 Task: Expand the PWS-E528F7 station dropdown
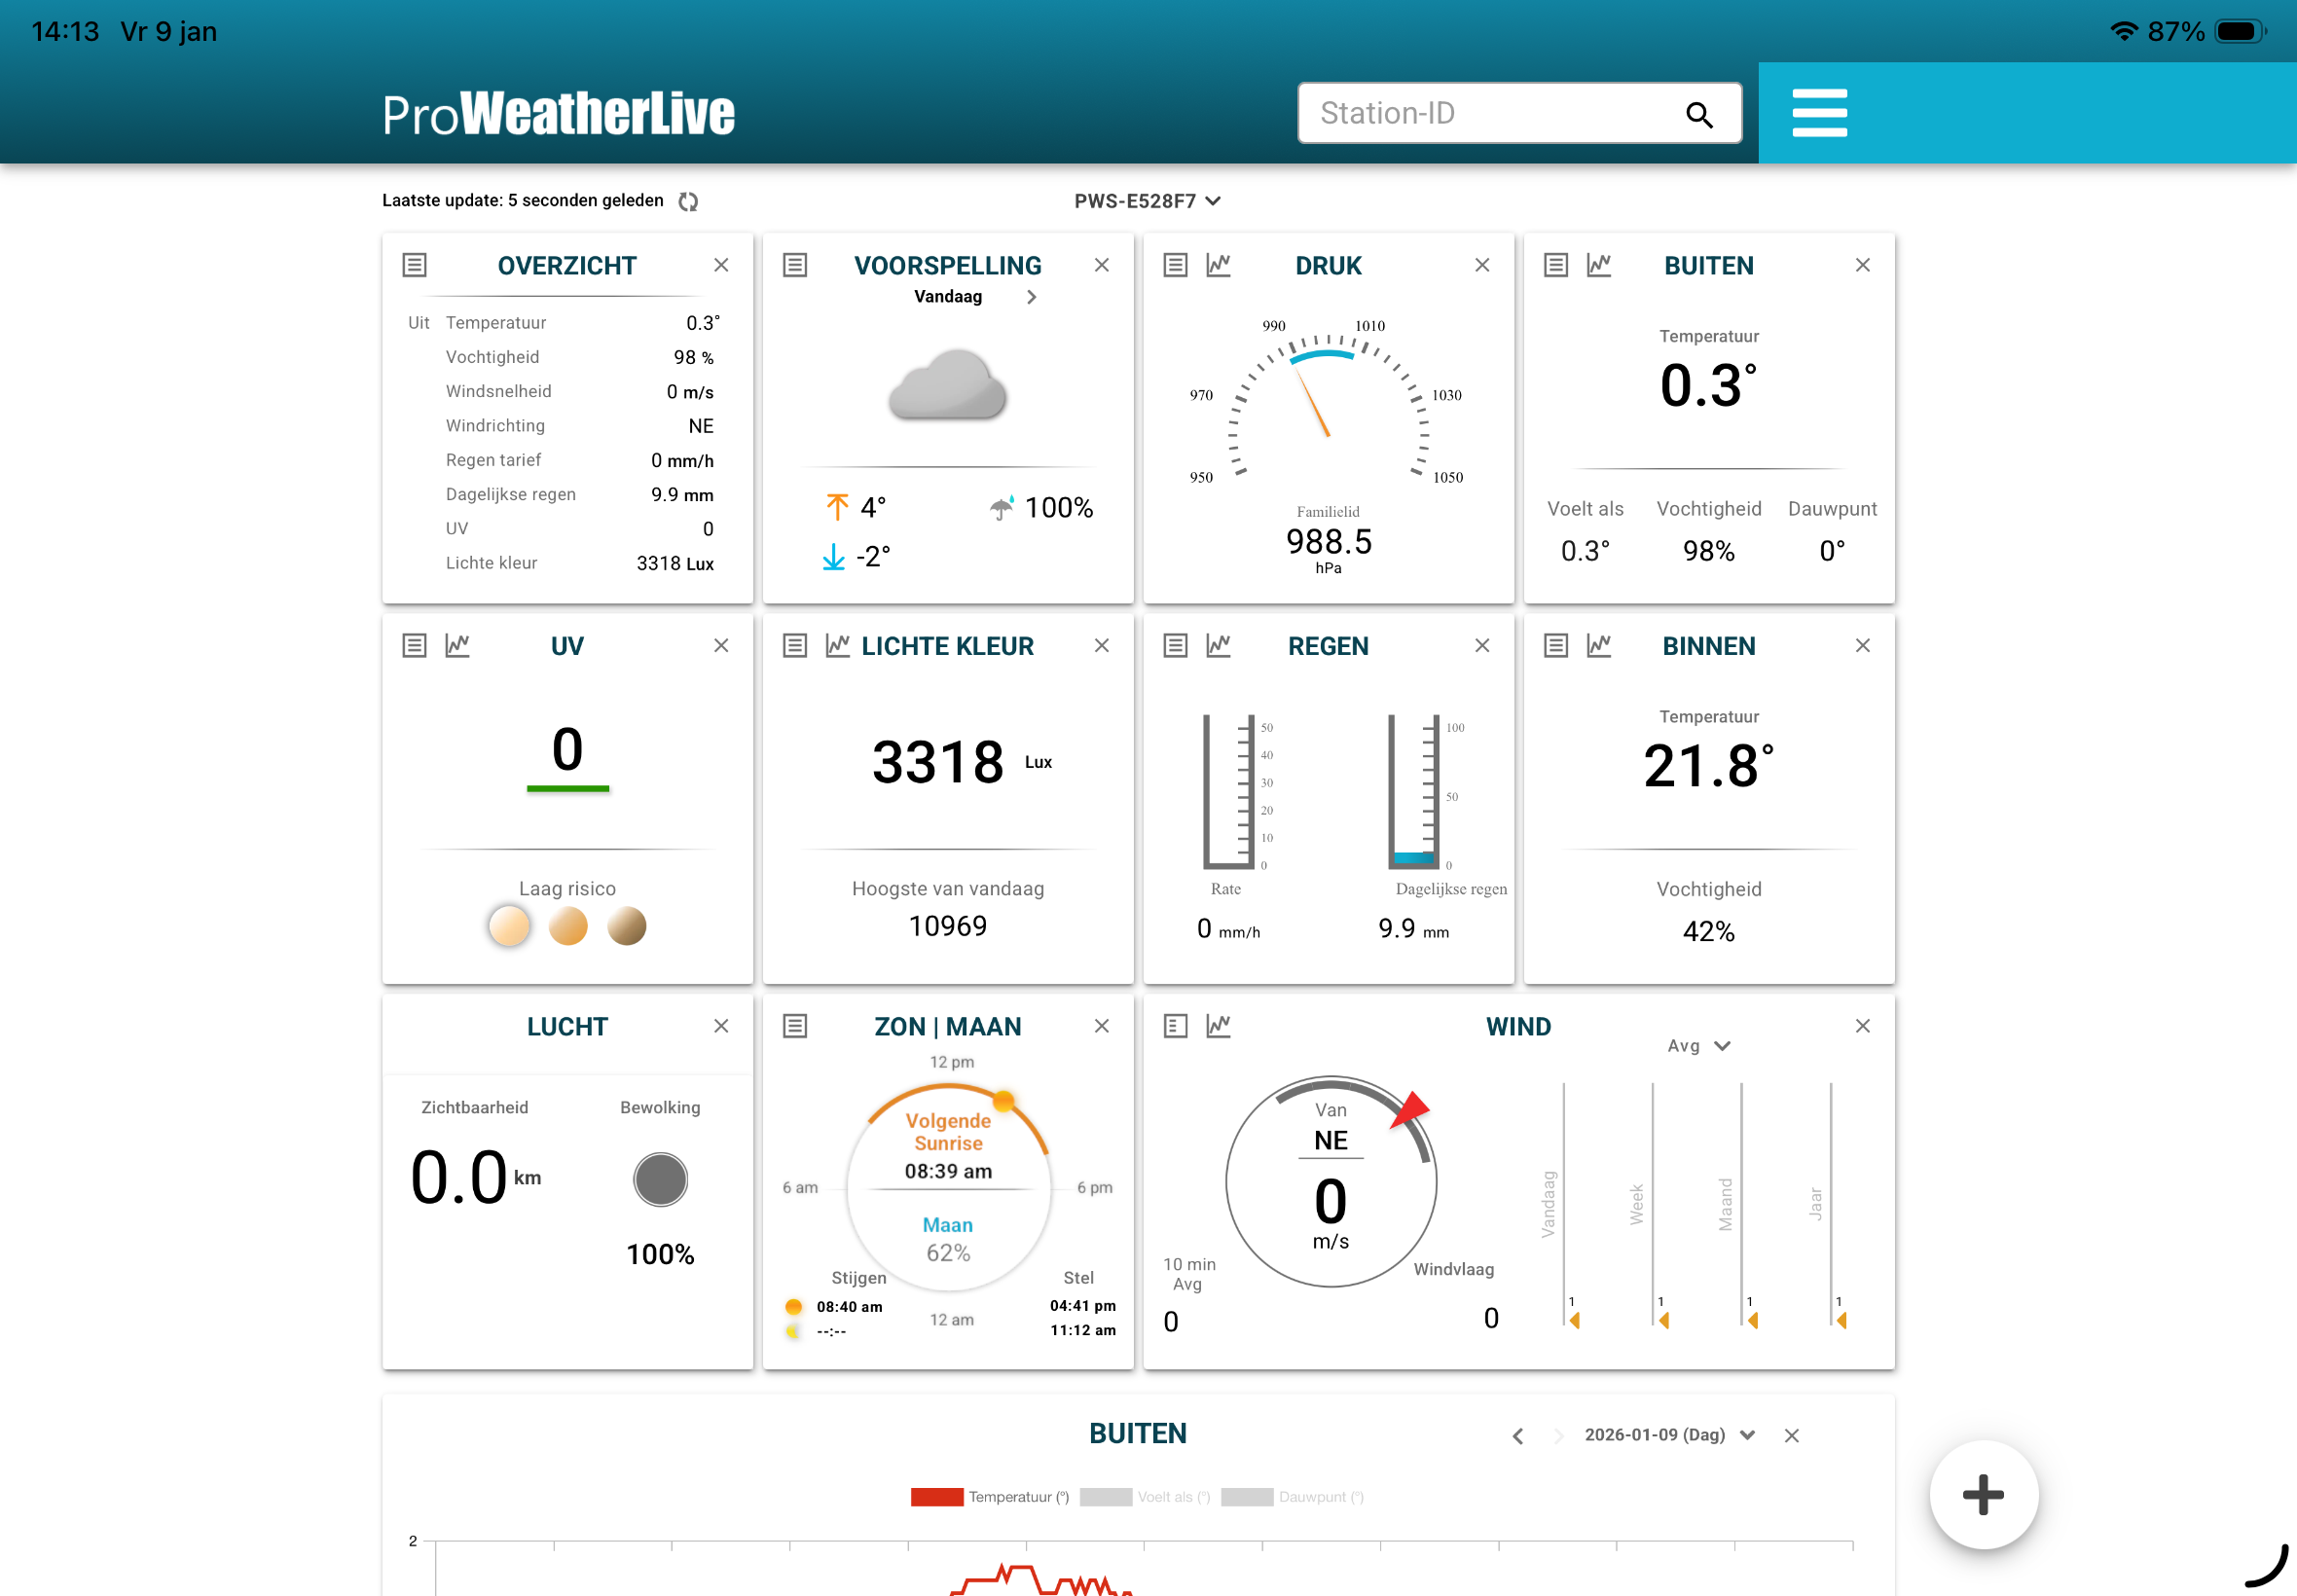[x=1147, y=201]
